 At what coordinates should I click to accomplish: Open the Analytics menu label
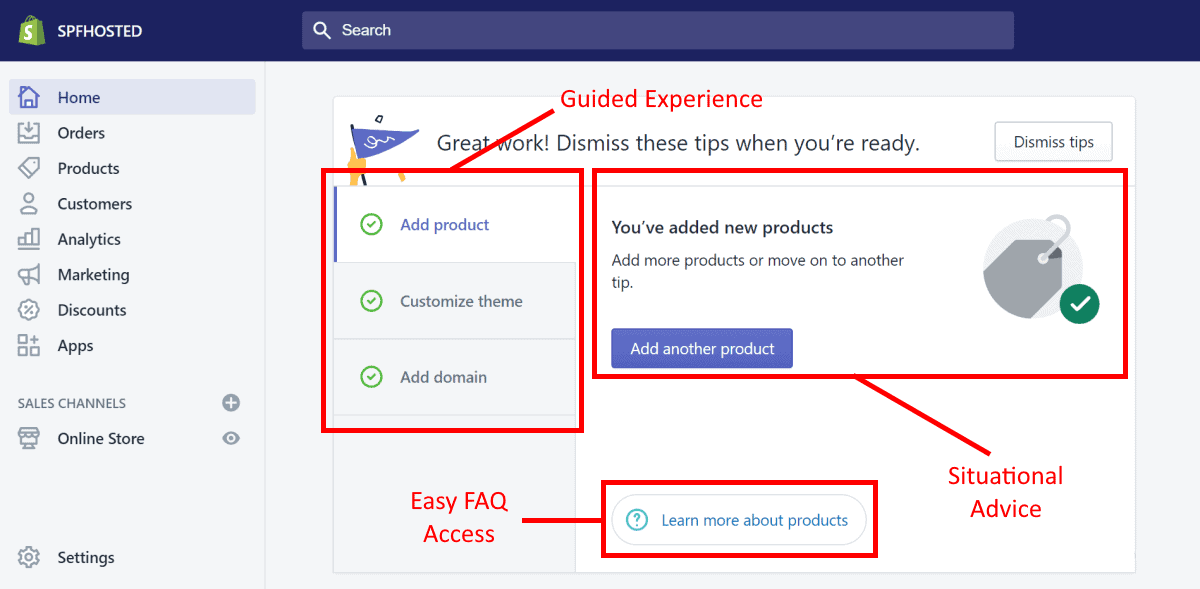pyautogui.click(x=89, y=239)
